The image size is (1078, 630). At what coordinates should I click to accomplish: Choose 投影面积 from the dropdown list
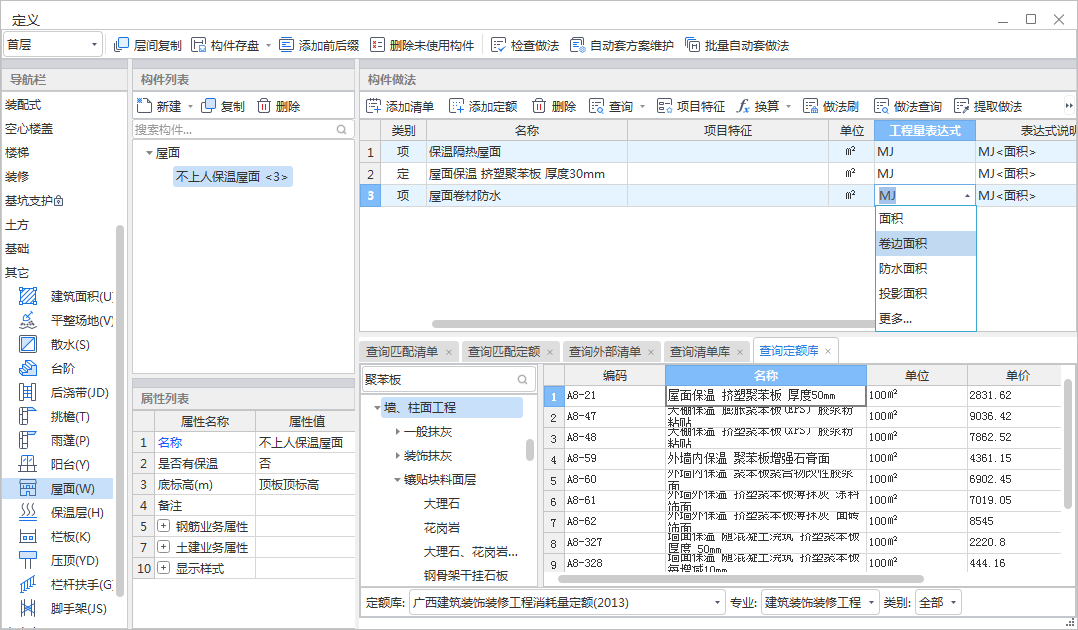(925, 294)
